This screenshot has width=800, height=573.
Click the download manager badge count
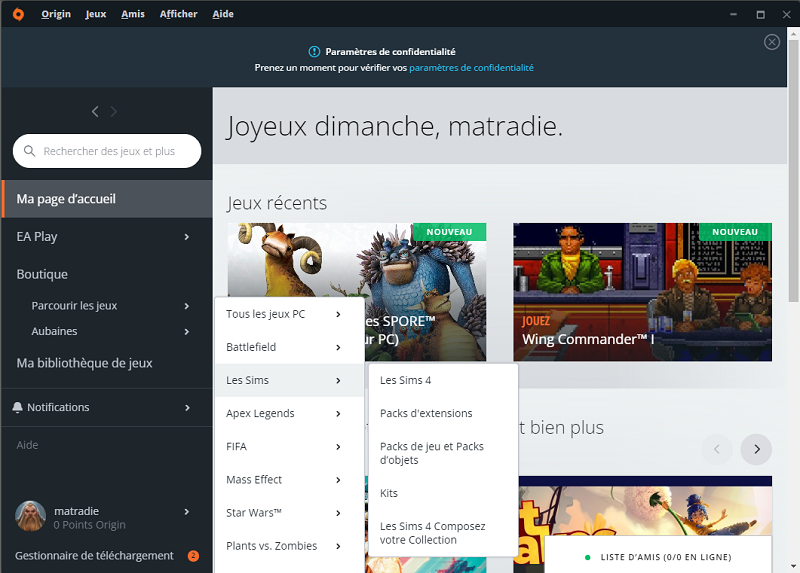coord(193,556)
